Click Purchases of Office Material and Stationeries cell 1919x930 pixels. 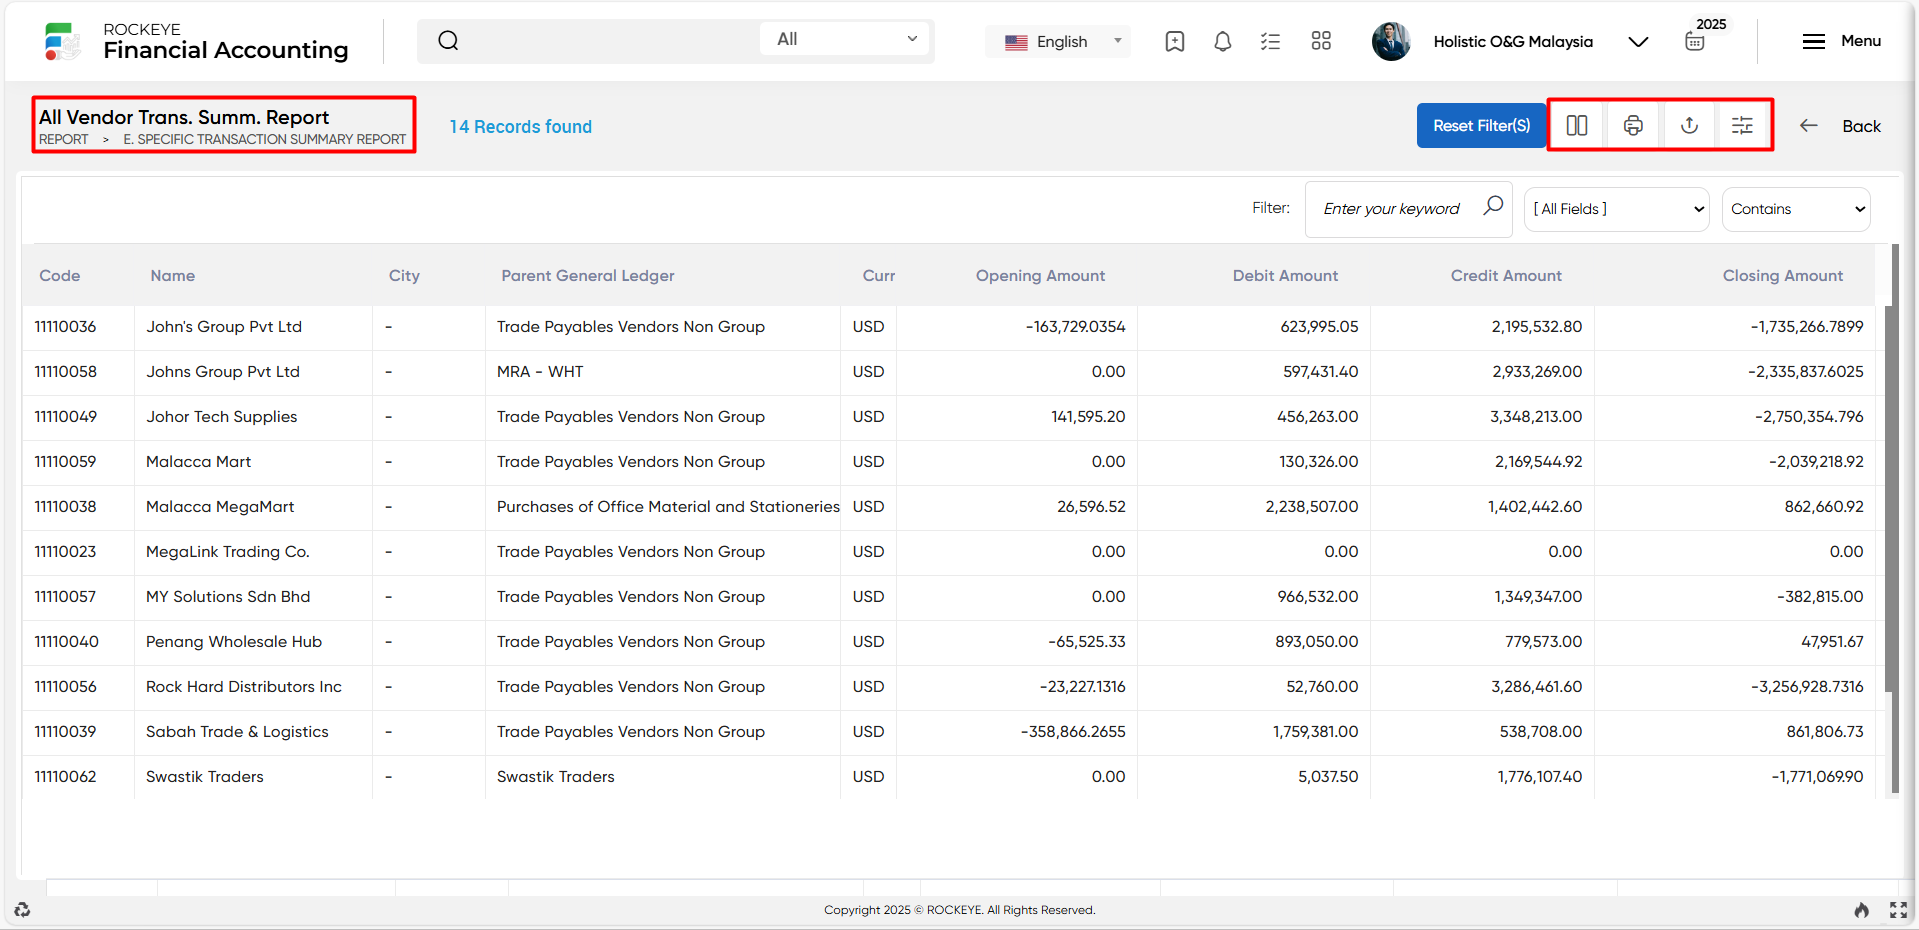click(x=668, y=507)
